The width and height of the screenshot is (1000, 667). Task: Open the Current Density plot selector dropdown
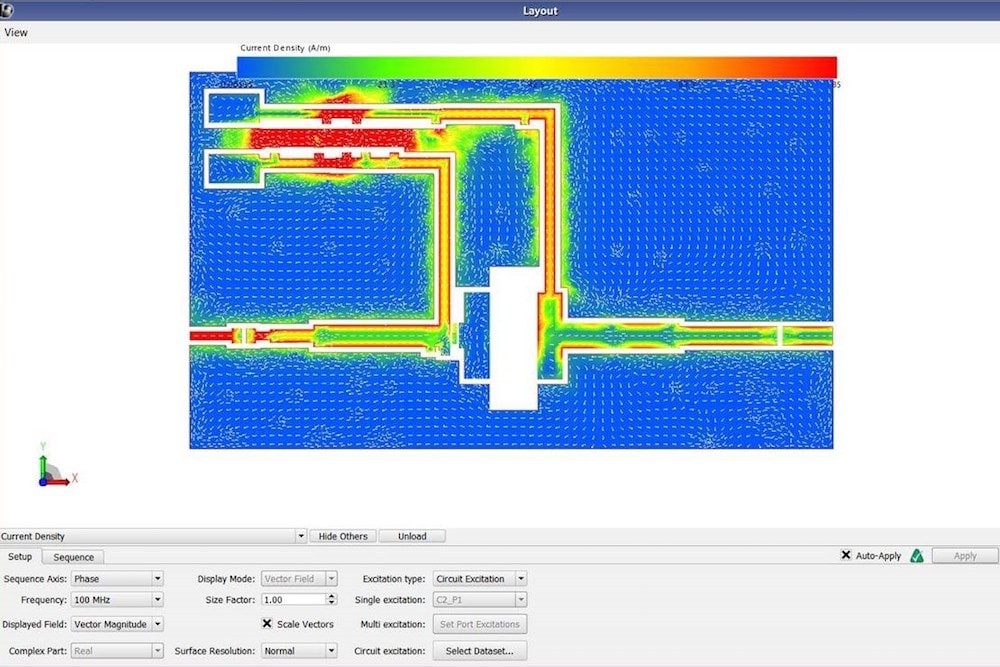point(300,535)
